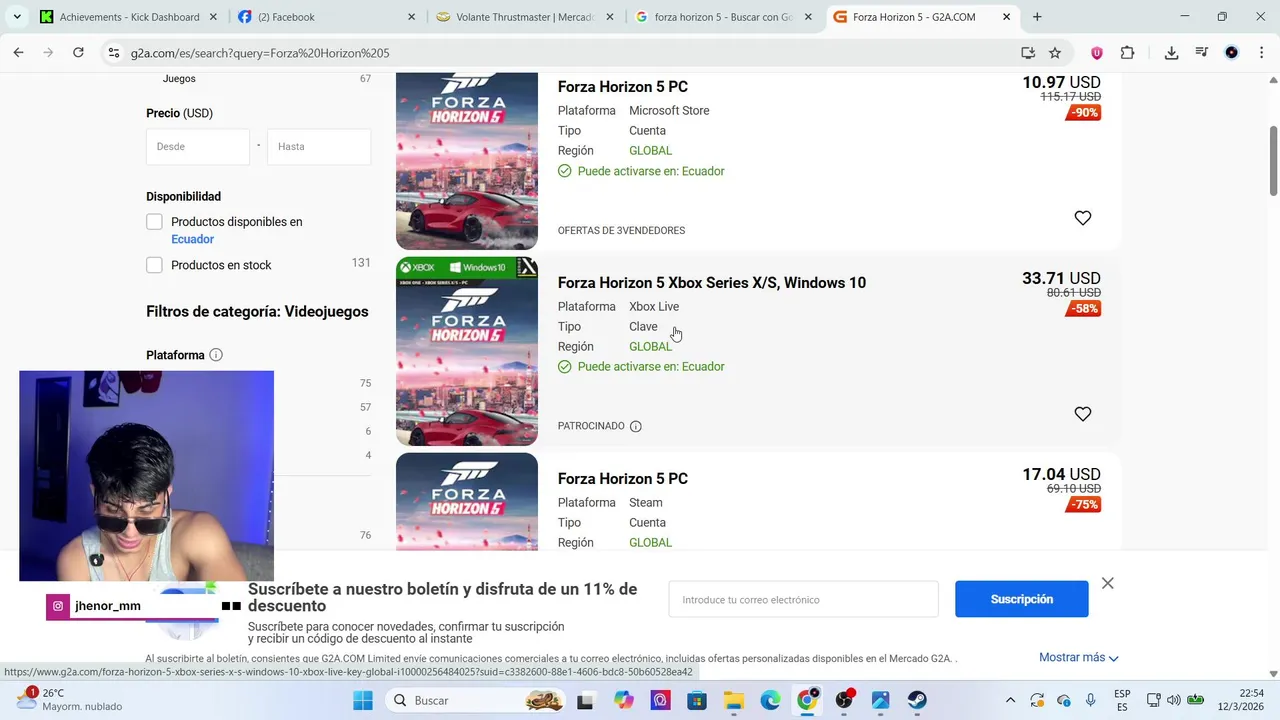Open the tab search dropdown arrow
The height and width of the screenshot is (720, 1280).
click(17, 17)
